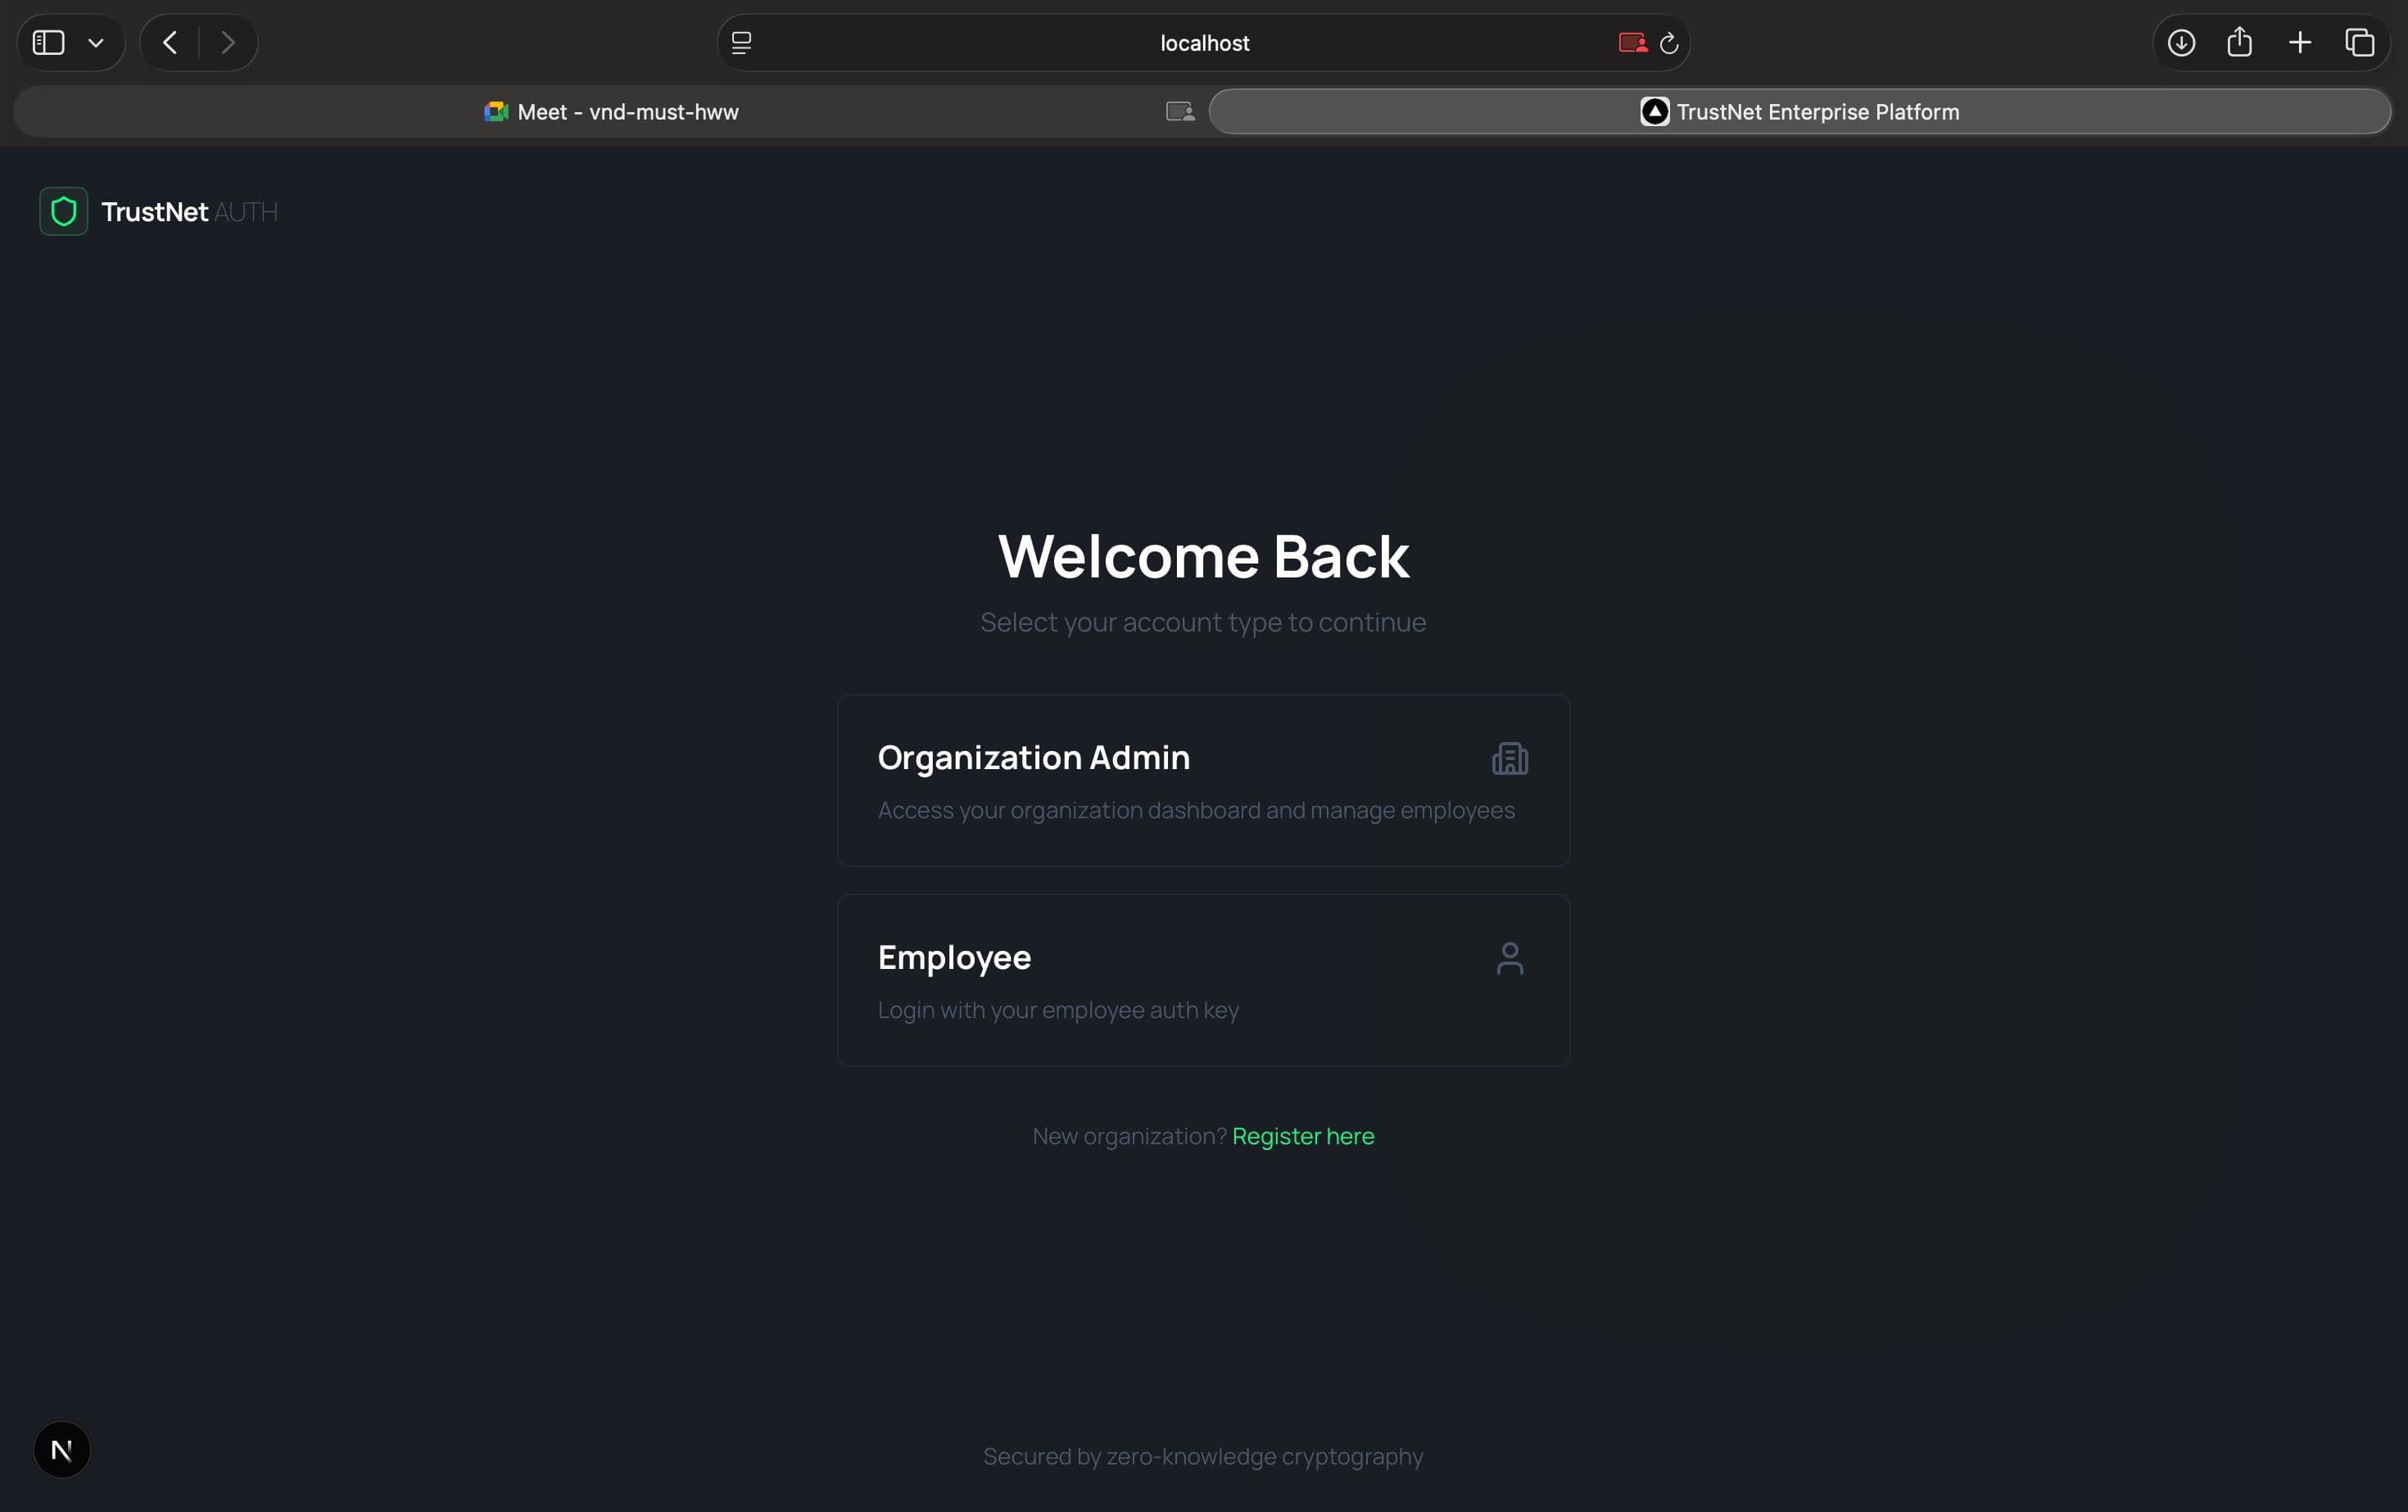Viewport: 2408px width, 1512px height.
Task: Click the TrustNet shield logo
Action: point(62,211)
